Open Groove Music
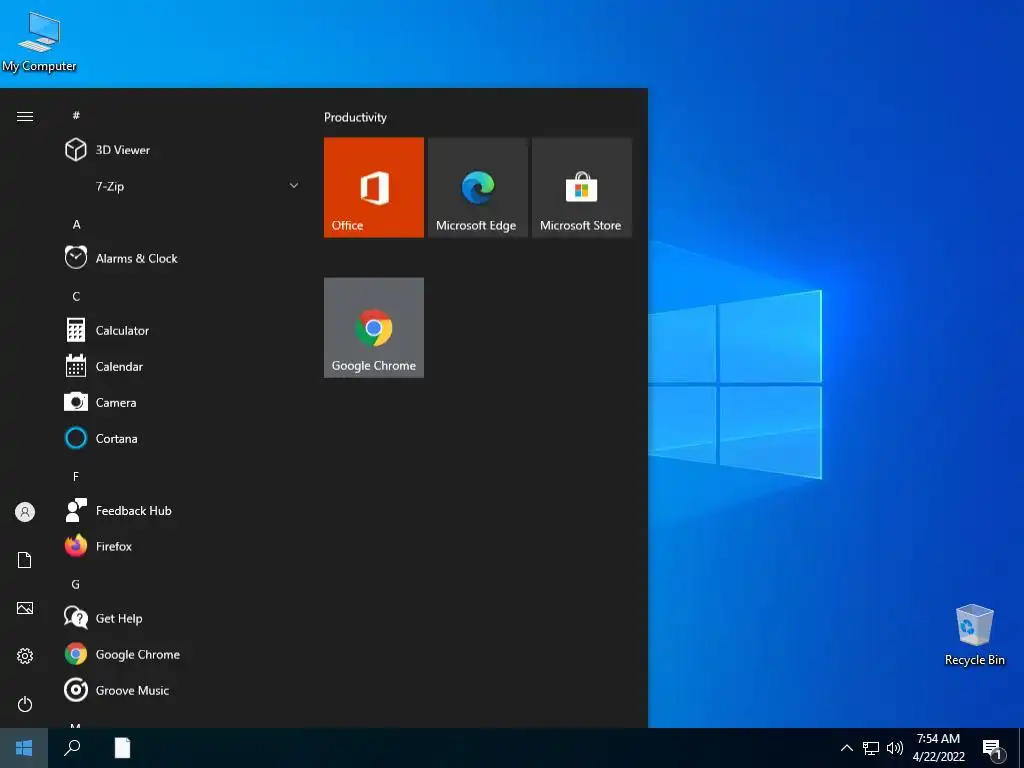1024x768 pixels. point(183,690)
